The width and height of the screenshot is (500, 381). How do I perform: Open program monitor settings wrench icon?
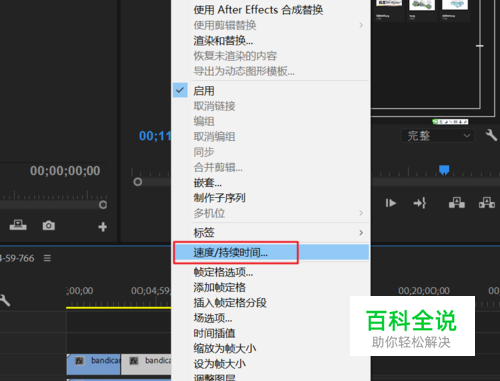491,135
